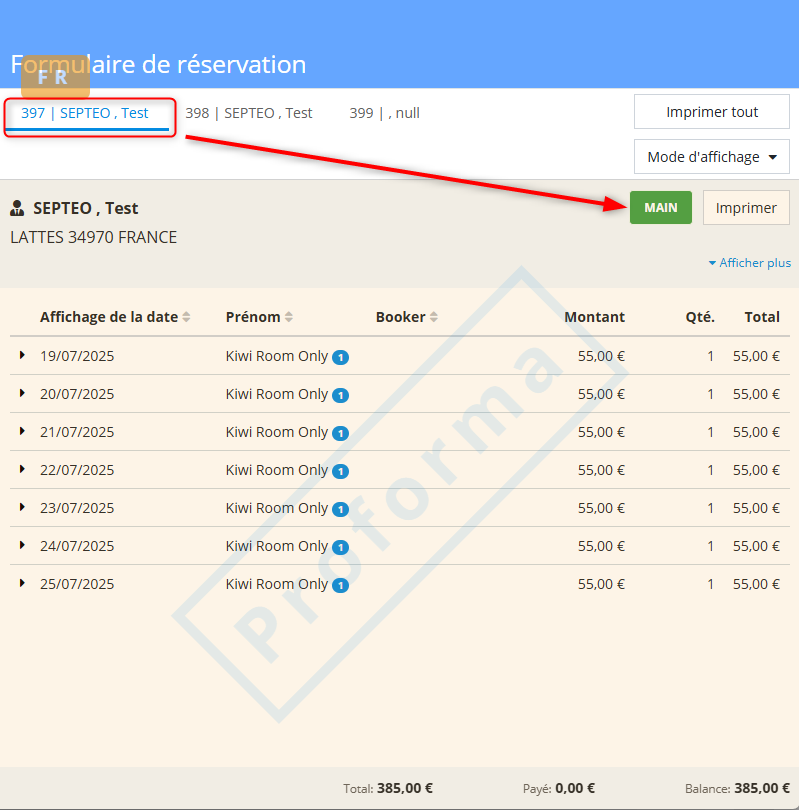Expand the 24/07/2025 row
The height and width of the screenshot is (810, 799).
(x=22, y=545)
